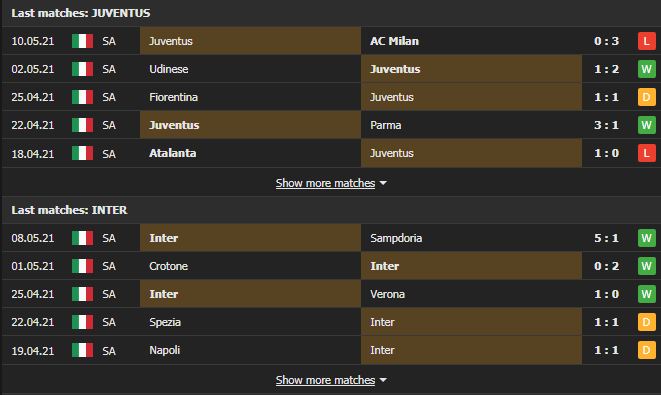Select the Atalanta team name
This screenshot has width=661, height=395.
[x=172, y=153]
